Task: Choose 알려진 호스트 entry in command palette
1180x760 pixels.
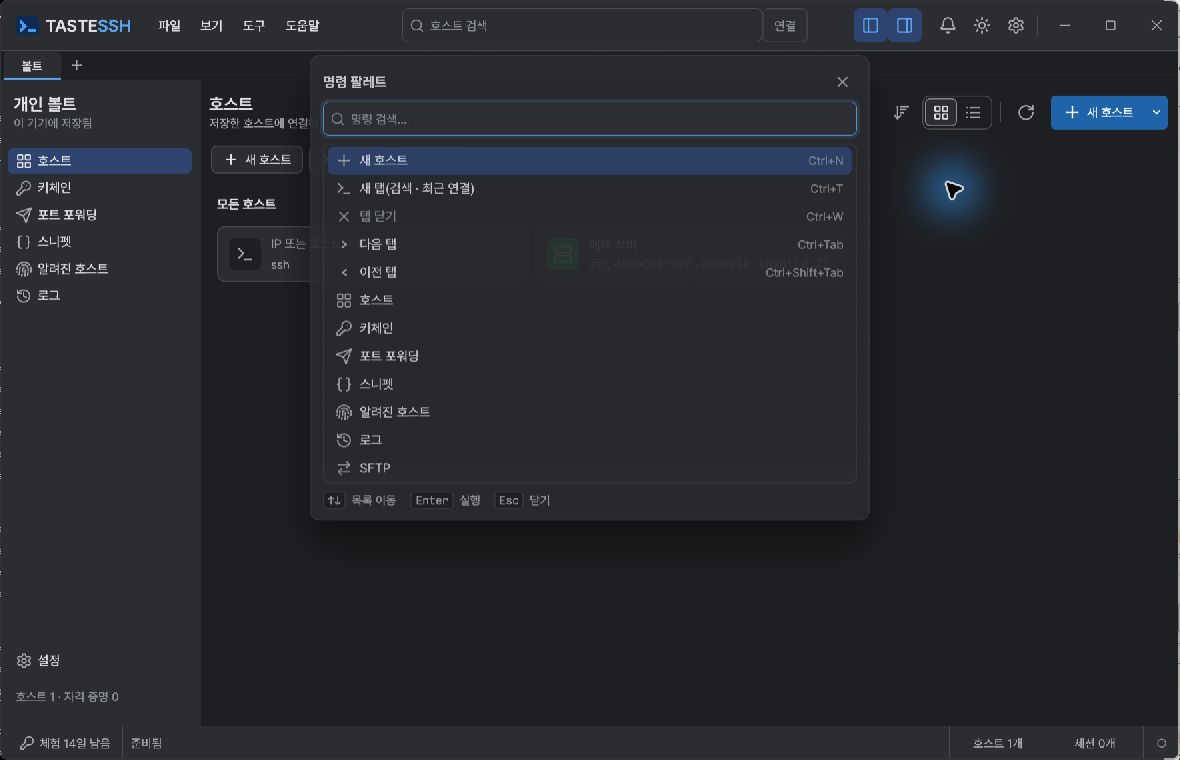Action: pyautogui.click(x=589, y=412)
